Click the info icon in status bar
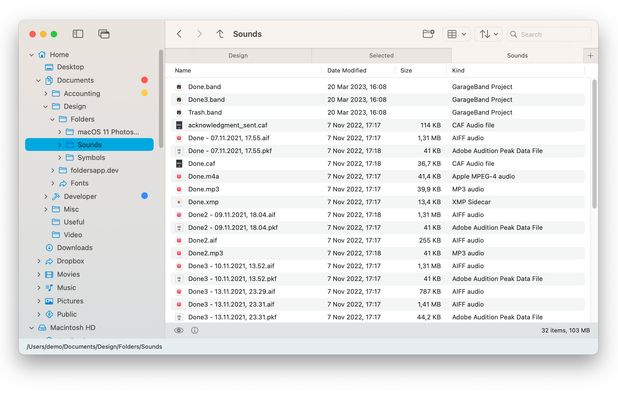The height and width of the screenshot is (394, 618). 195,331
